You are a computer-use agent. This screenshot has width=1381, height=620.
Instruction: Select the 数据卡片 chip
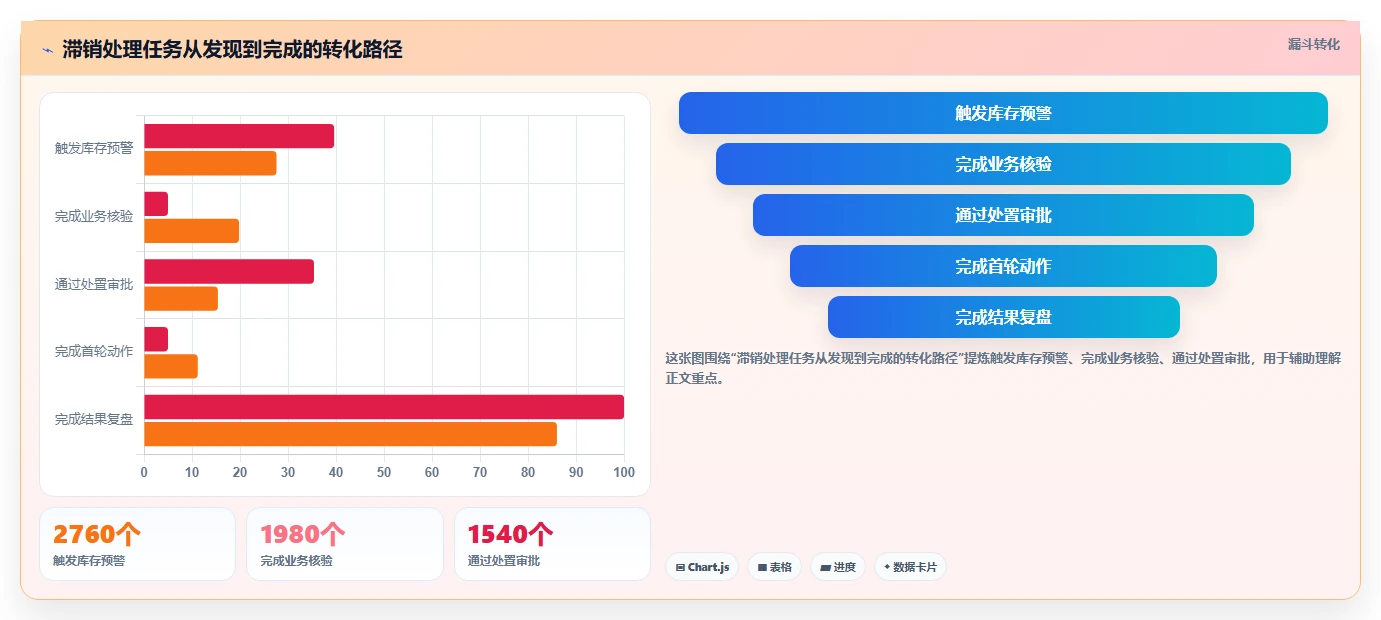910,567
